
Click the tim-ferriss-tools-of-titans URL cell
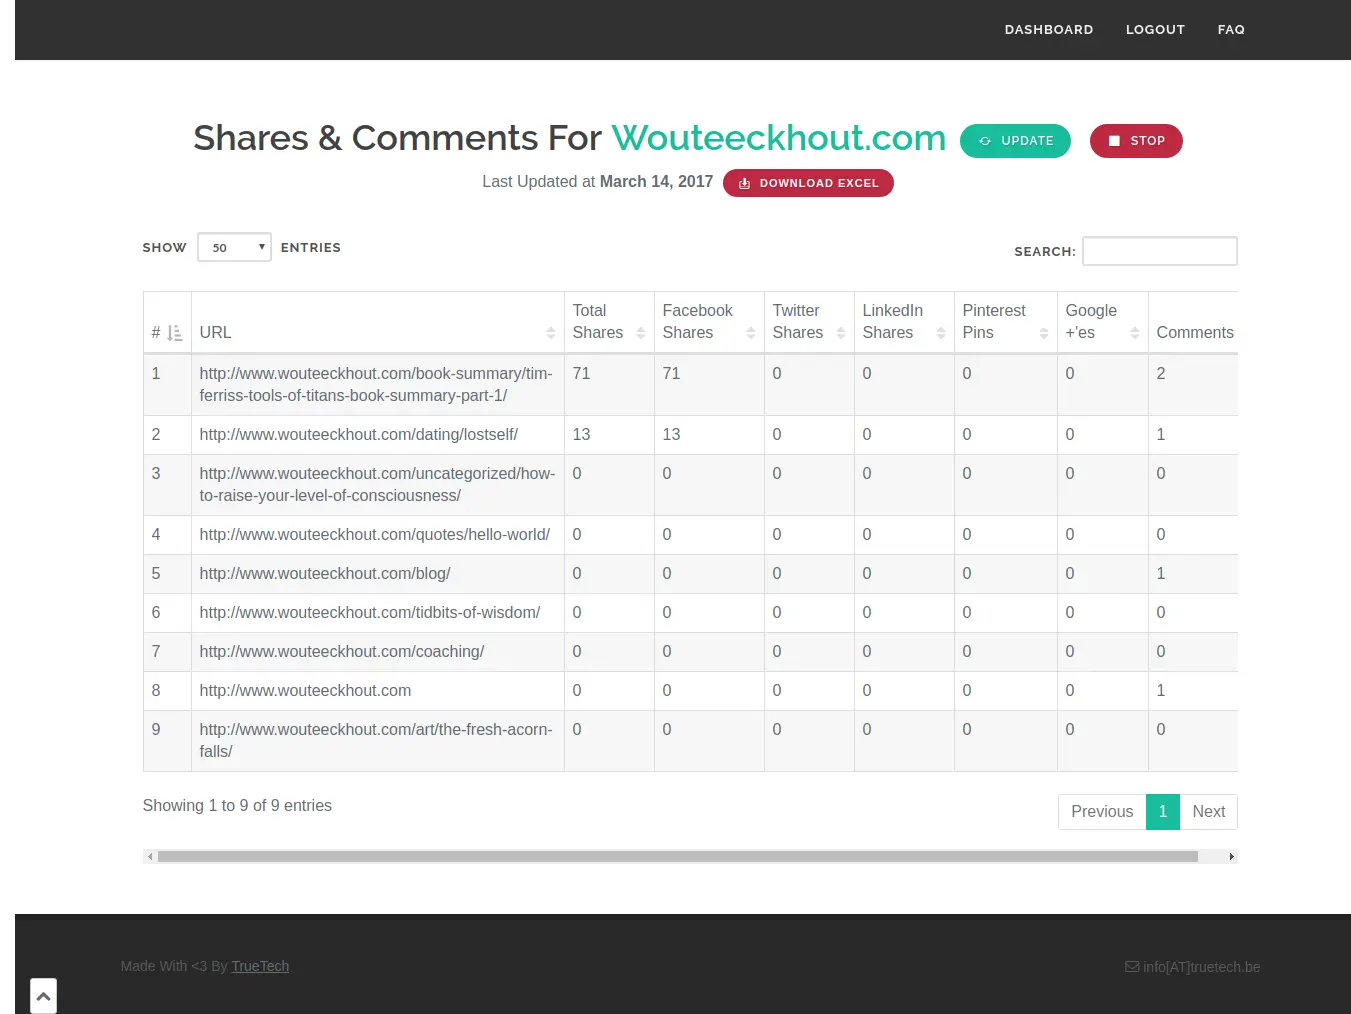coord(377,385)
